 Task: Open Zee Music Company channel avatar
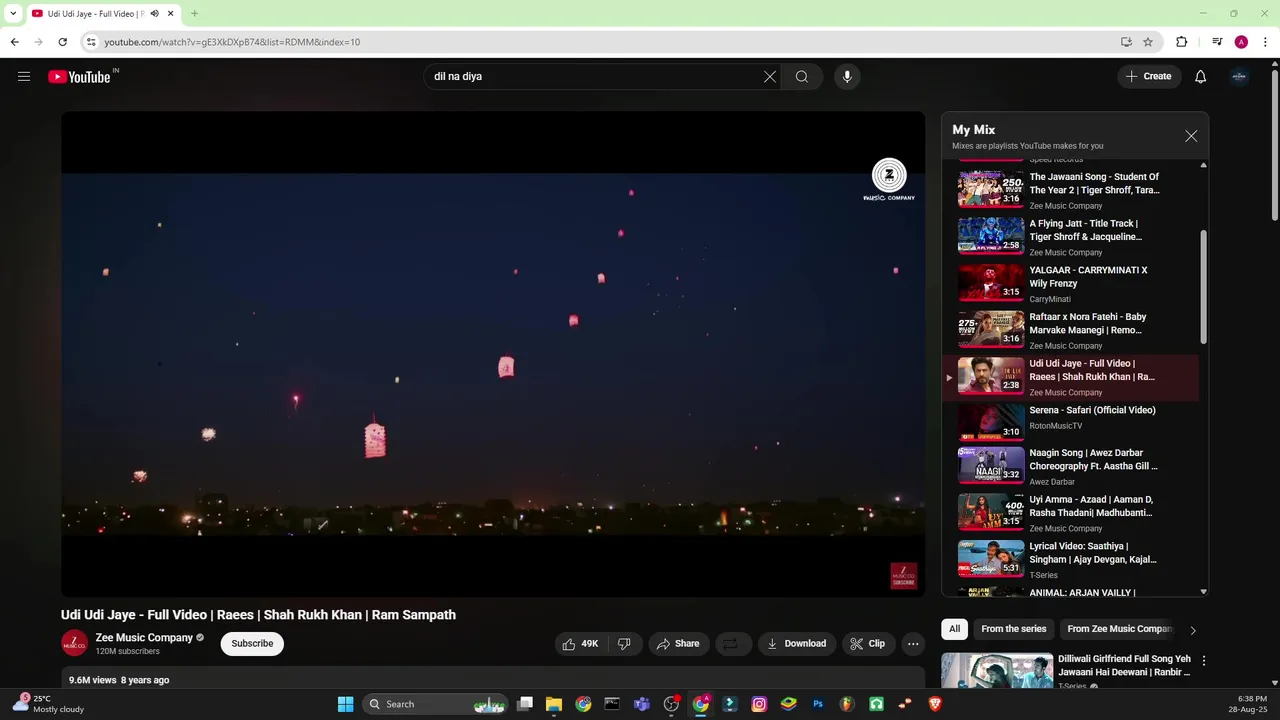[74, 644]
